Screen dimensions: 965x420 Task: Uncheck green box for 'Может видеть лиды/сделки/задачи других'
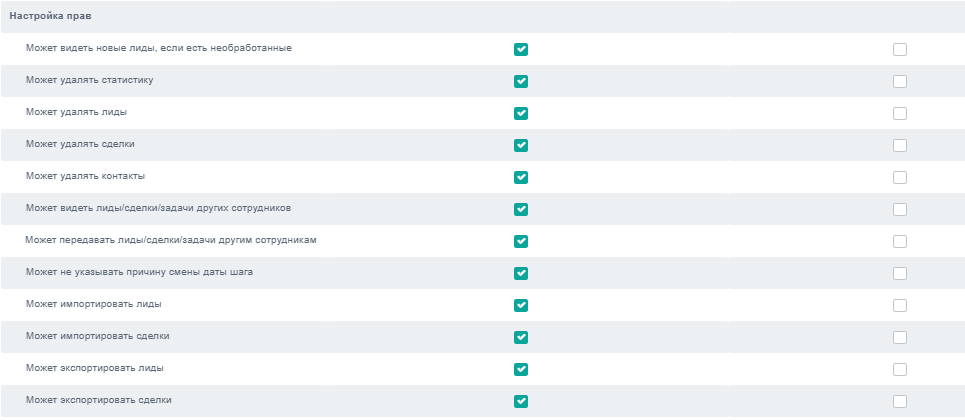521,209
